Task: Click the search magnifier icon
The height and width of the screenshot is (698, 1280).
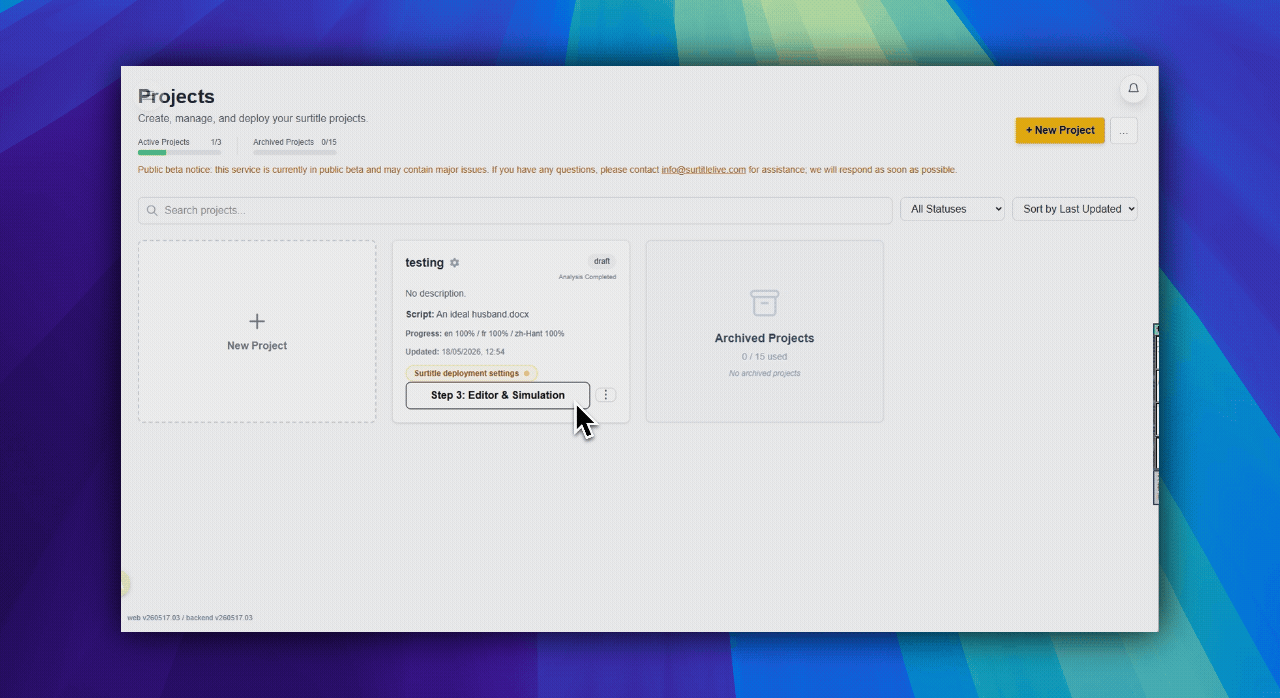Action: coord(152,211)
